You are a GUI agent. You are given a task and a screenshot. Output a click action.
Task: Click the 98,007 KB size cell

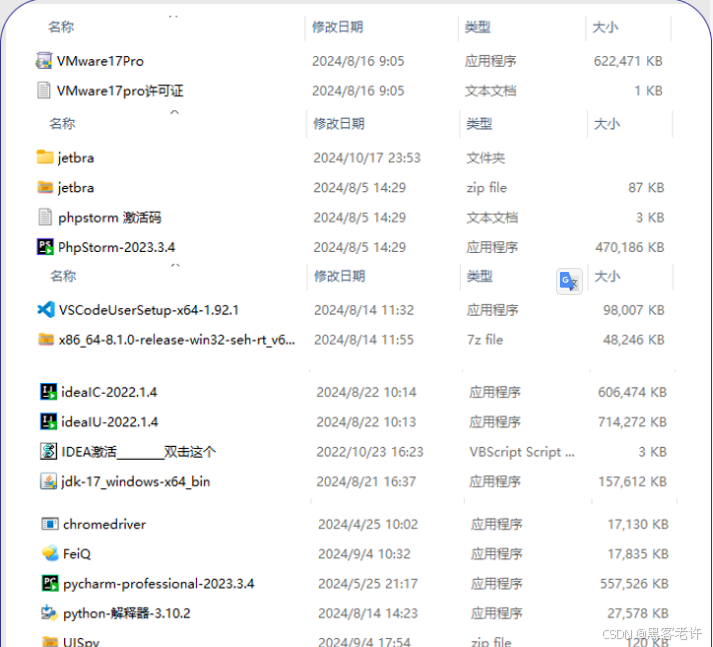point(634,310)
